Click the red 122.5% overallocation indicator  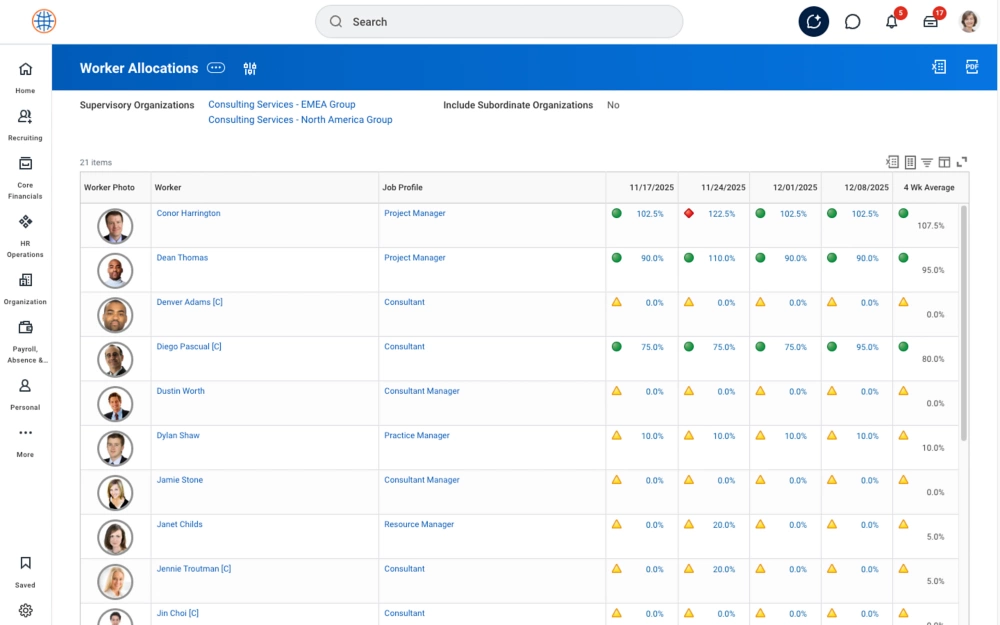pos(689,213)
